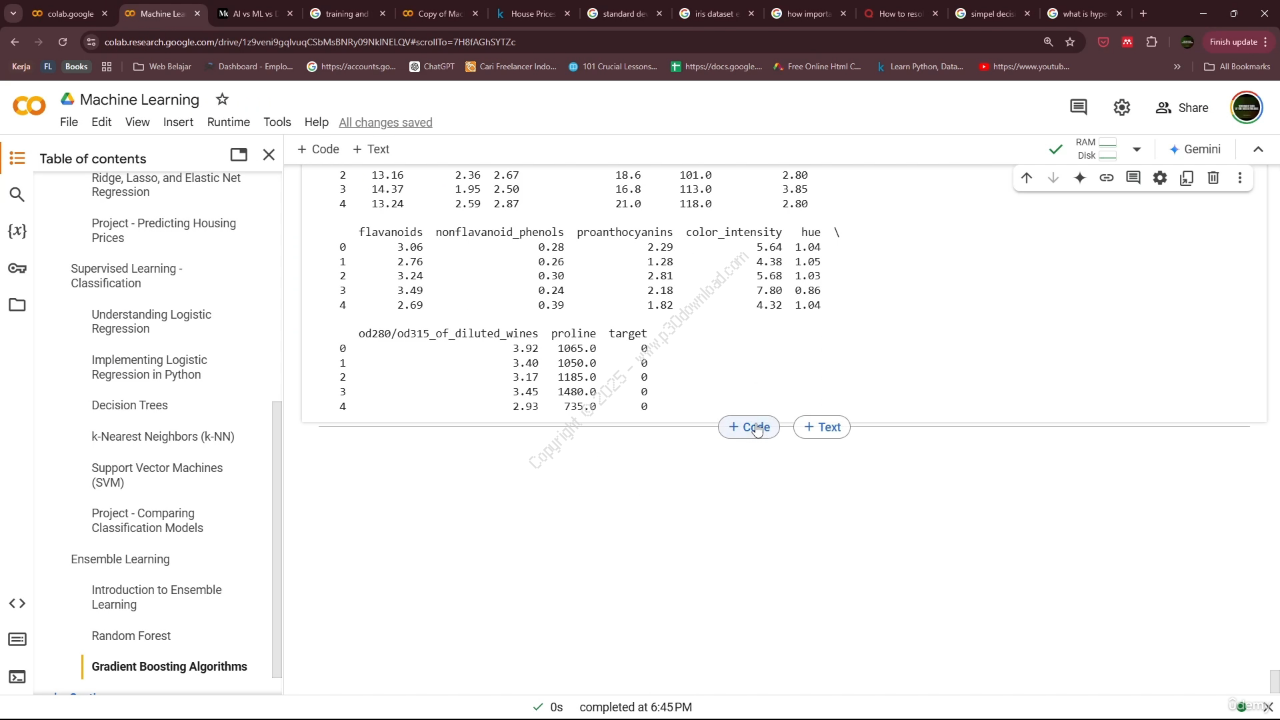This screenshot has width=1280, height=720.
Task: Go to Random Forest section
Action: point(131,636)
